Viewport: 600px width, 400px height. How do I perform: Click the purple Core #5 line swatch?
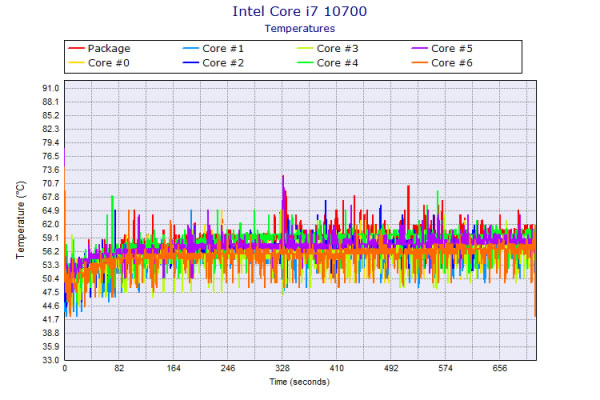click(419, 48)
